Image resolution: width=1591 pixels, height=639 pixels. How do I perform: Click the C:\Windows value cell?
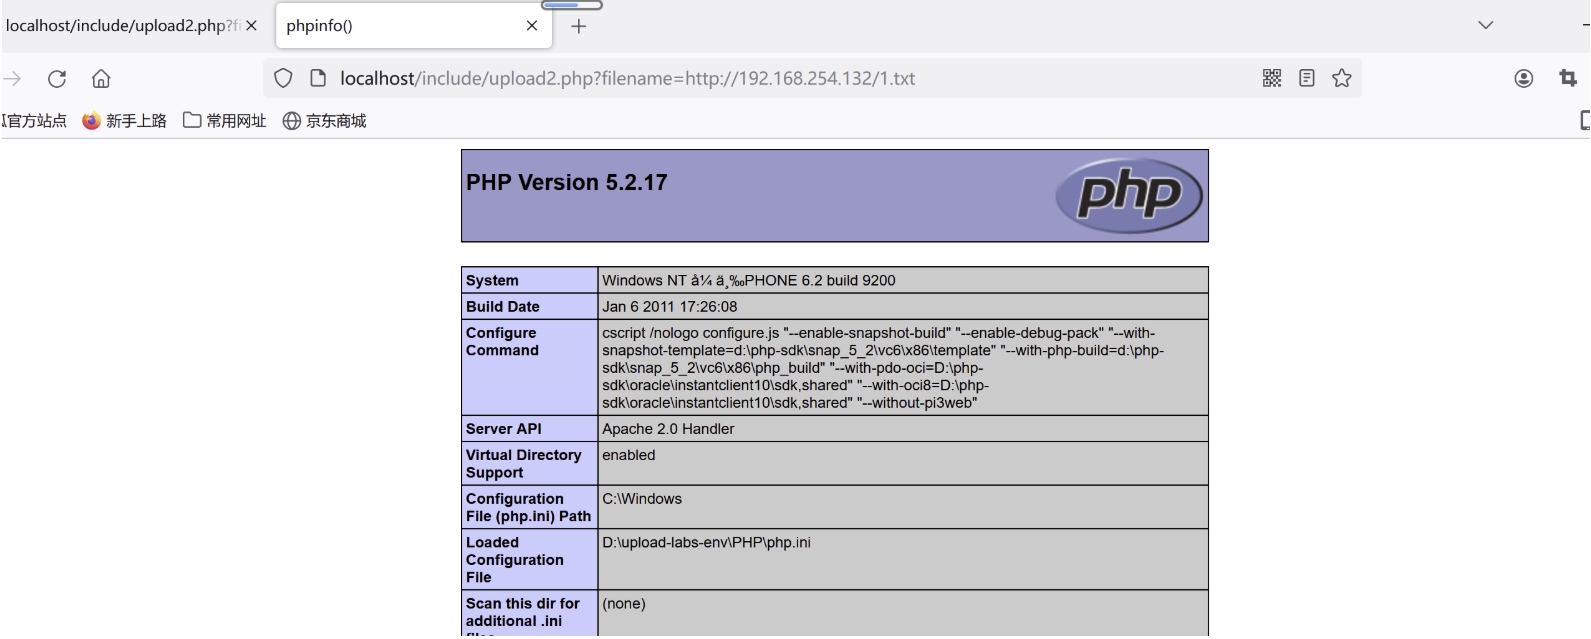tap(903, 507)
